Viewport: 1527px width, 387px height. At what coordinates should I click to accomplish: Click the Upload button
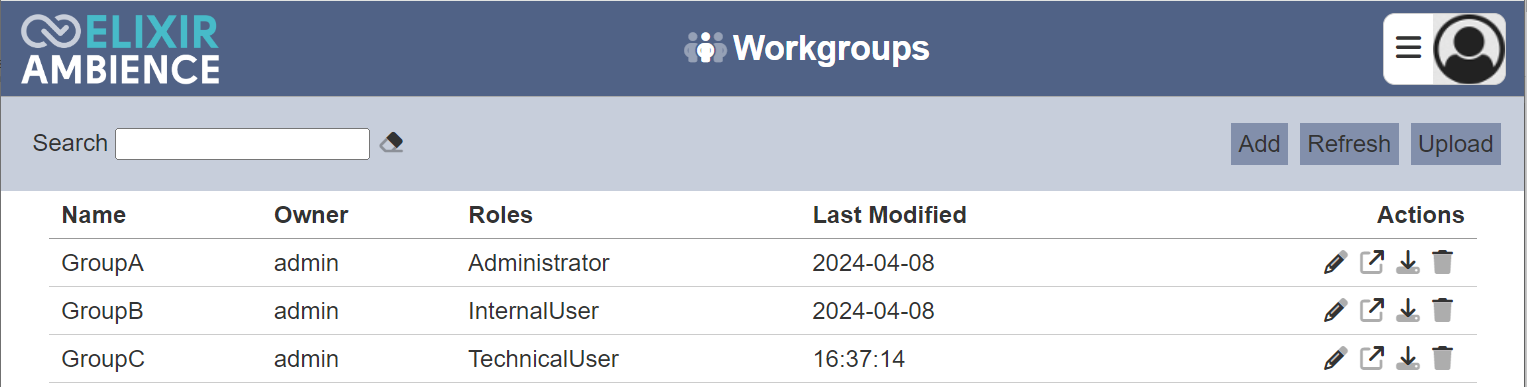click(1455, 144)
